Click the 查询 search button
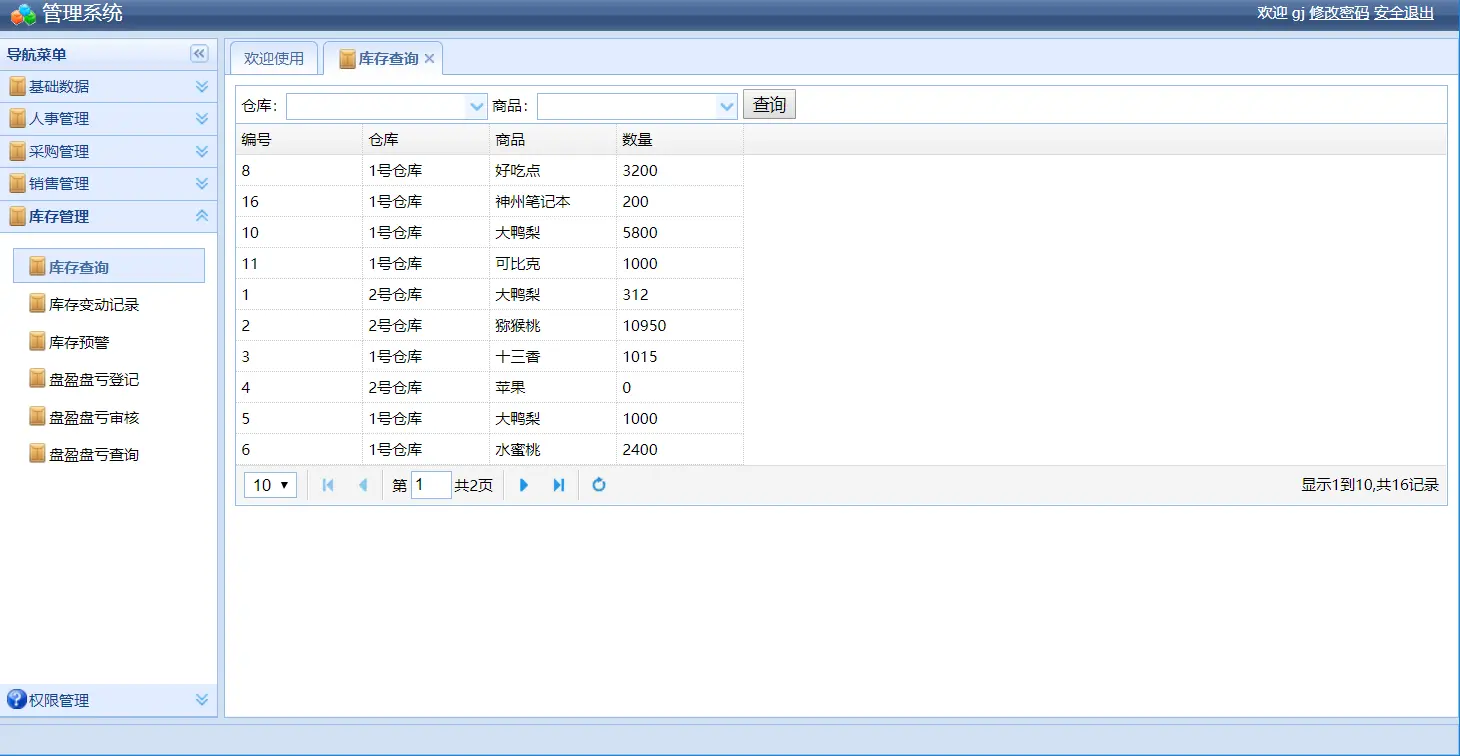The image size is (1460, 756). pyautogui.click(x=769, y=105)
